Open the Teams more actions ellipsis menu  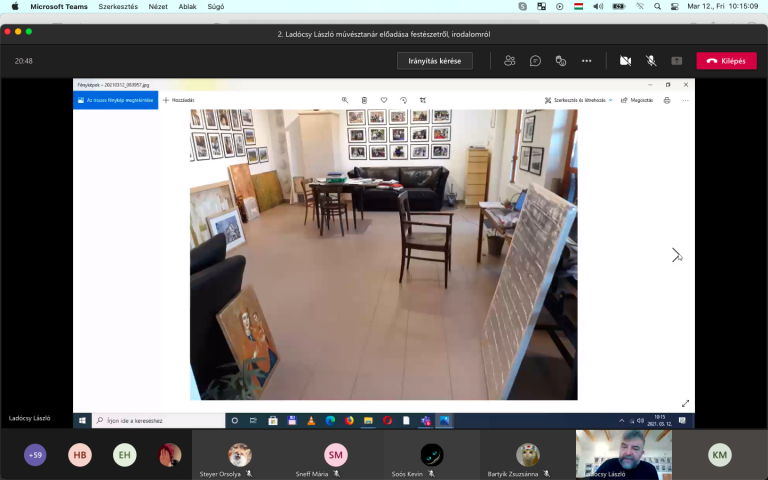point(587,61)
